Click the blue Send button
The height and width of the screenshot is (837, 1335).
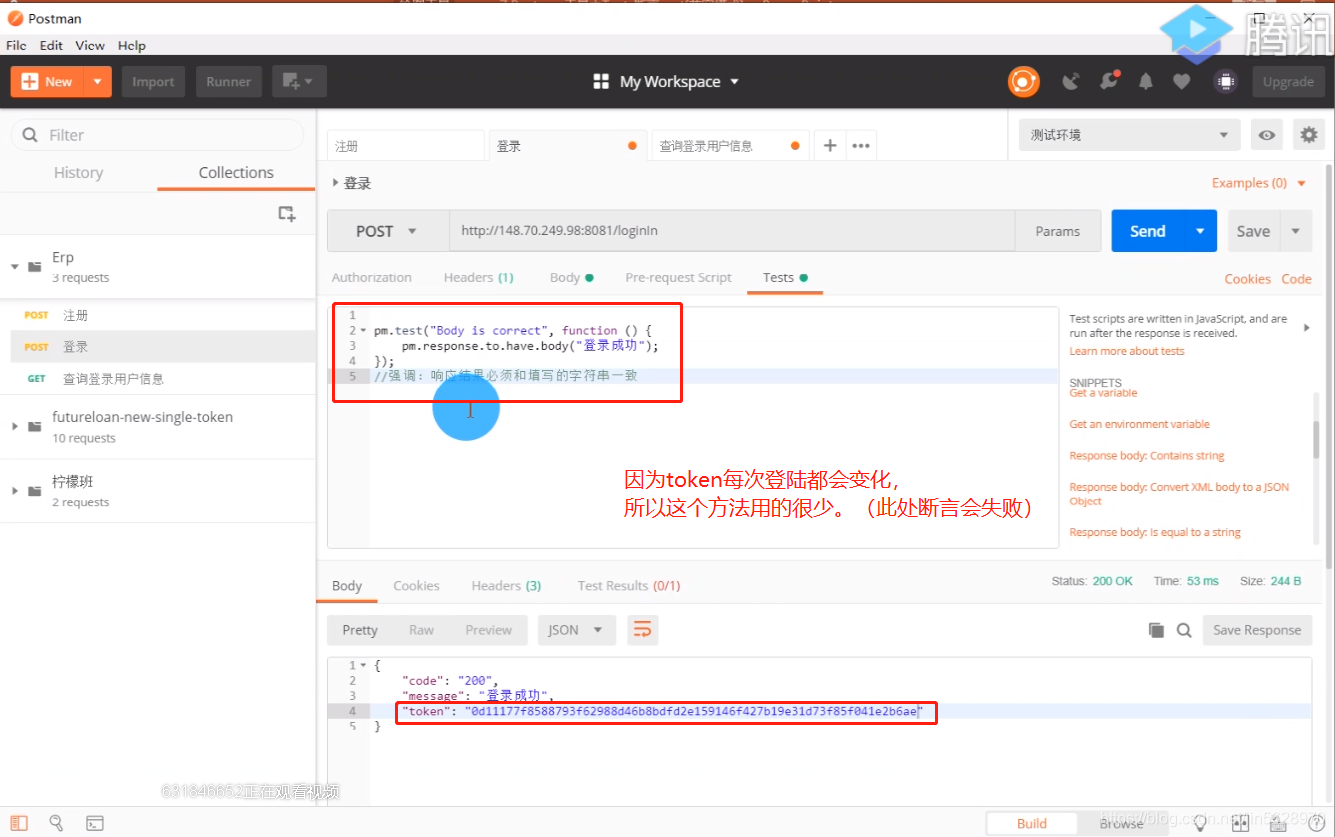pyautogui.click(x=1148, y=231)
